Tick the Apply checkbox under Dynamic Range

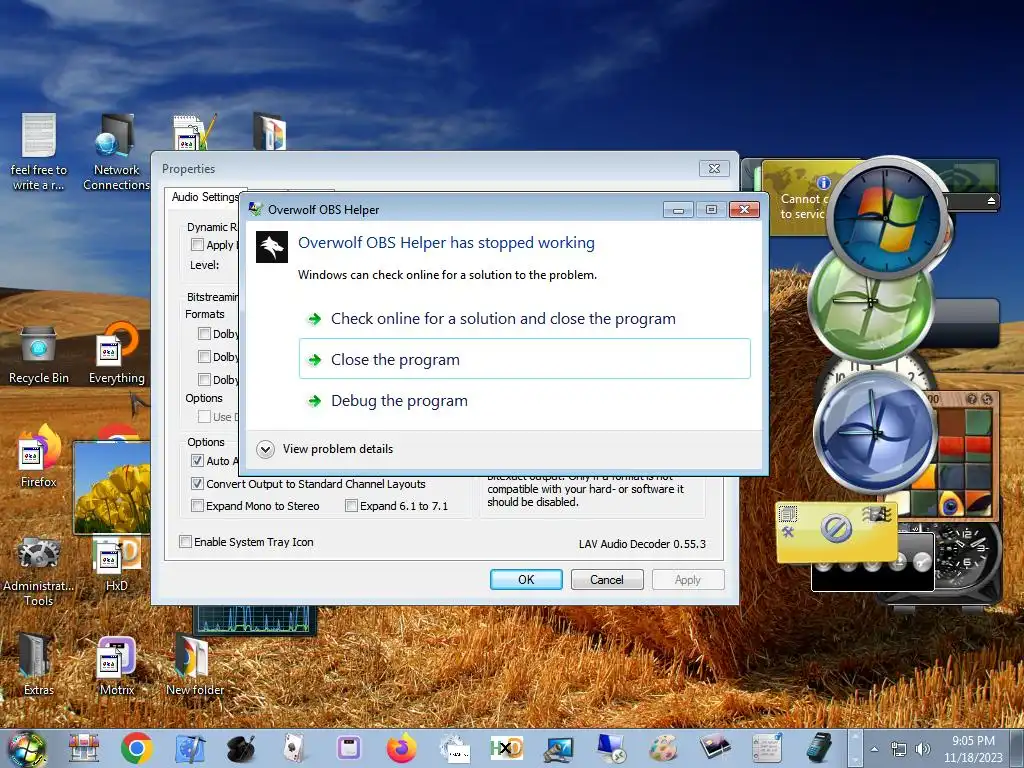pos(197,244)
